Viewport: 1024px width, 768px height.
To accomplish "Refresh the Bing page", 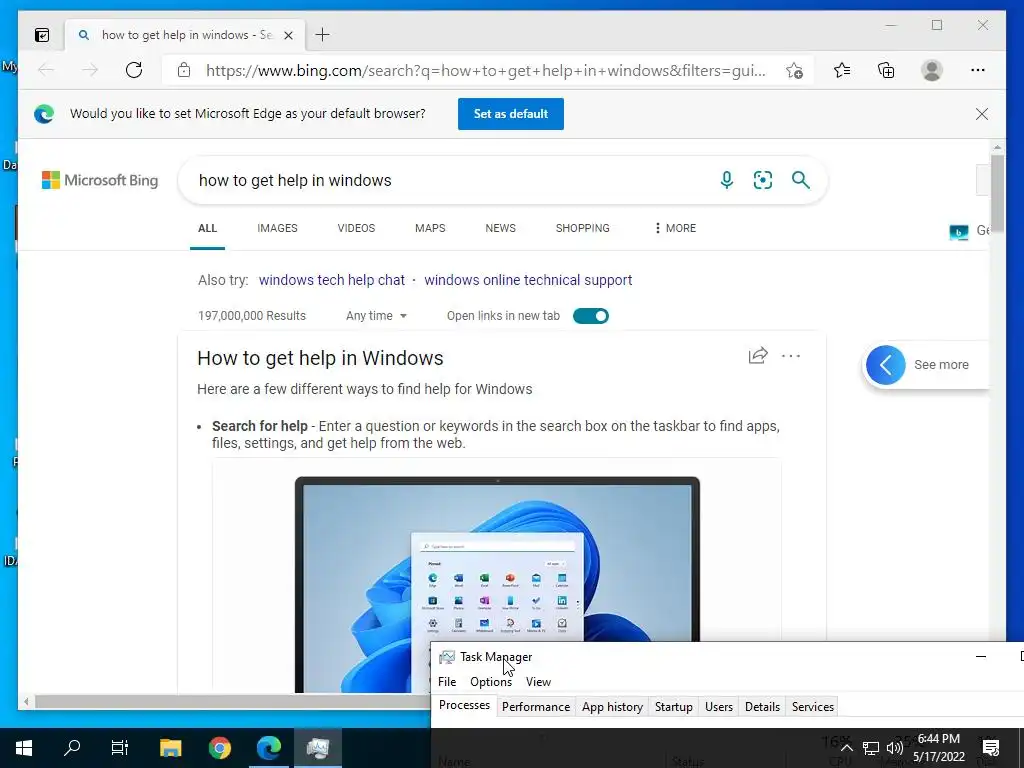I will [134, 70].
